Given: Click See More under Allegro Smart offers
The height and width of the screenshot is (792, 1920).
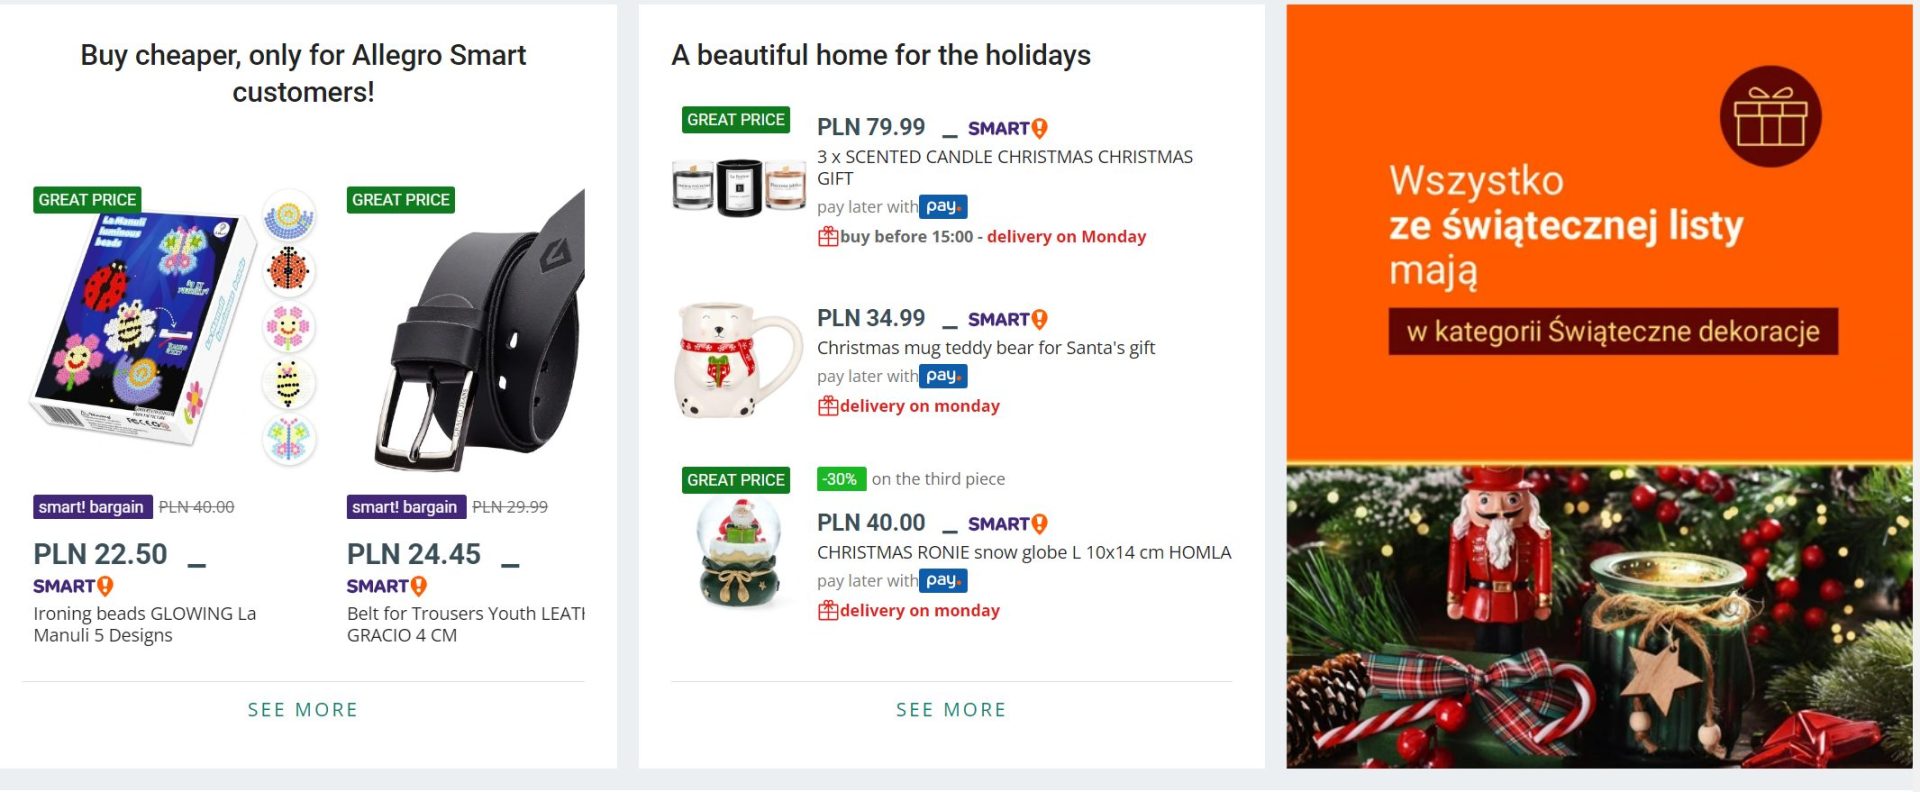Looking at the screenshot, I should pyautogui.click(x=303, y=710).
